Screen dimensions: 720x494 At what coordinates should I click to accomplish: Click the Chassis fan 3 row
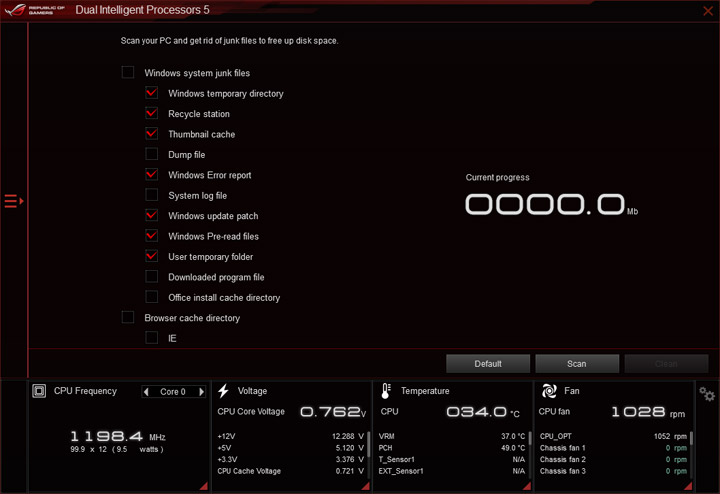(x=613, y=471)
